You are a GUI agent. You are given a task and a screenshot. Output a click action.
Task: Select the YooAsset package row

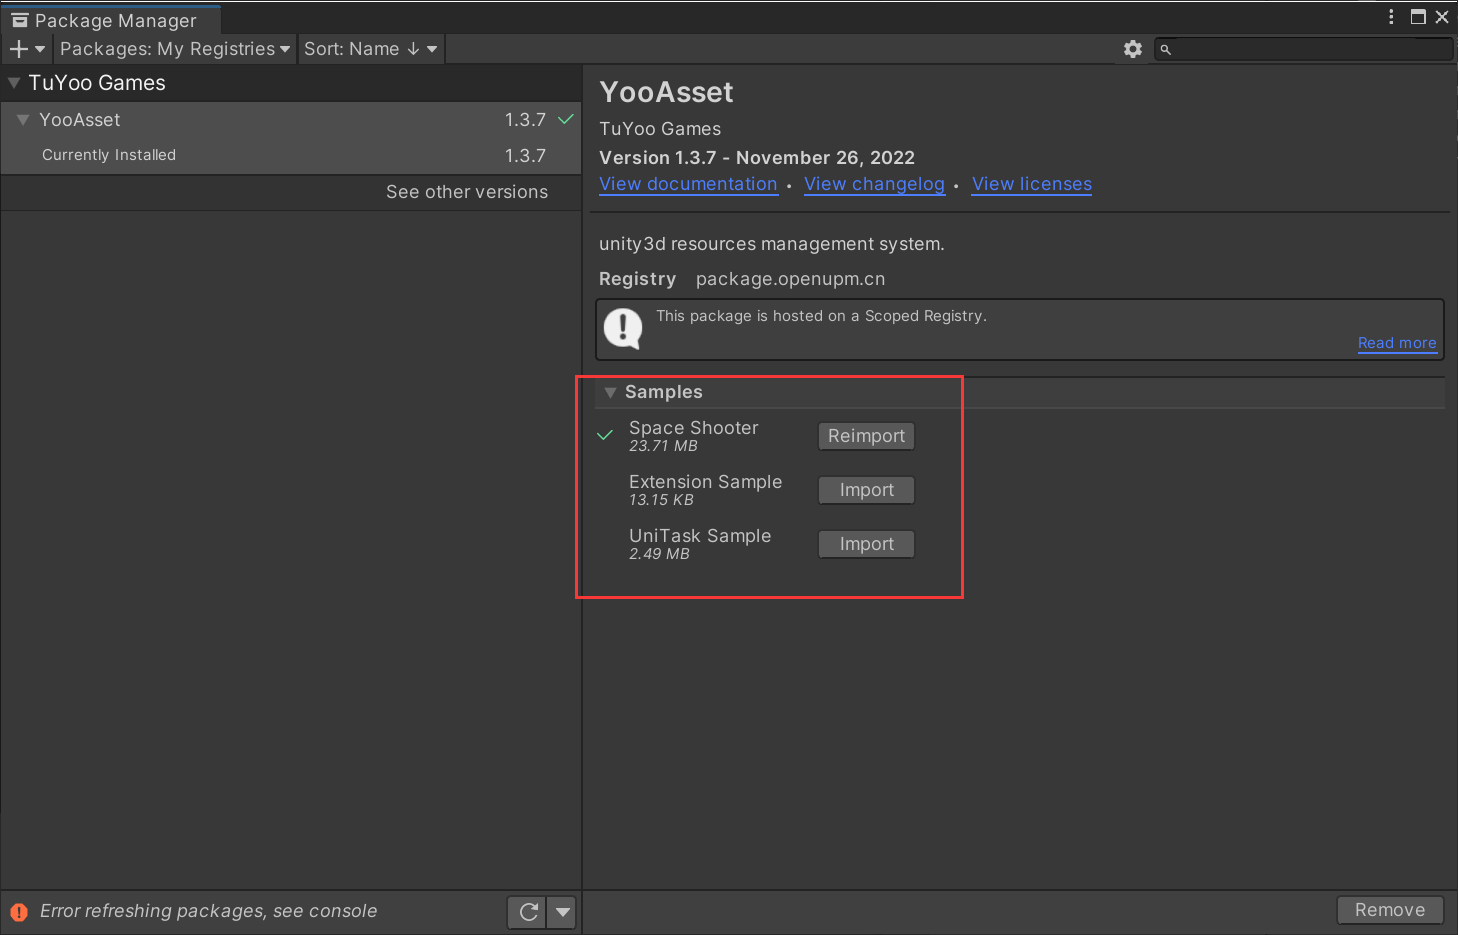click(x=291, y=120)
